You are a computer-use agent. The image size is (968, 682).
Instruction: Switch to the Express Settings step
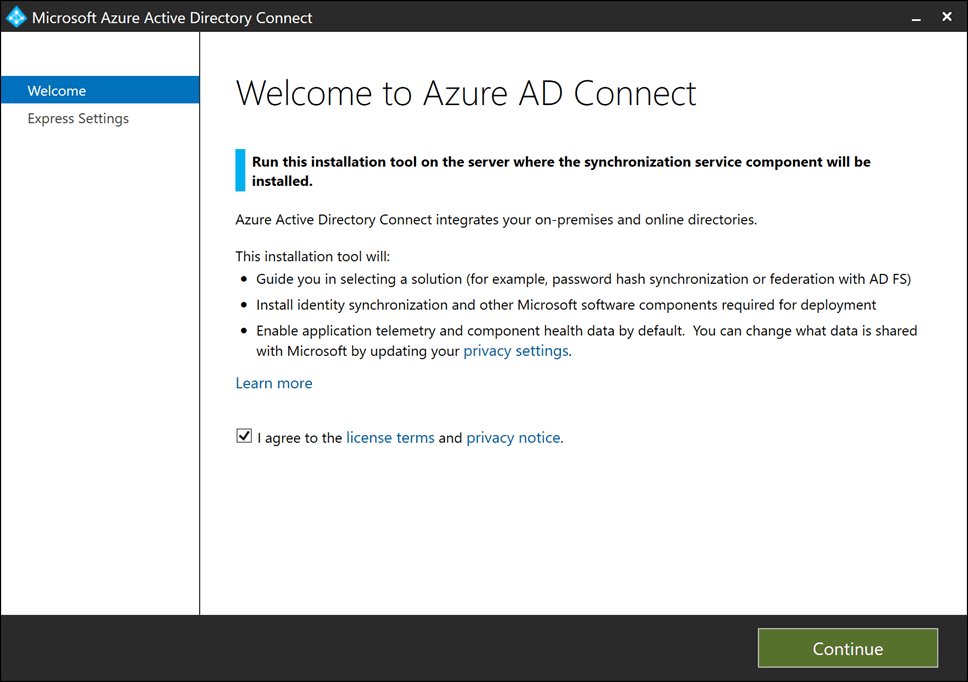pos(78,119)
